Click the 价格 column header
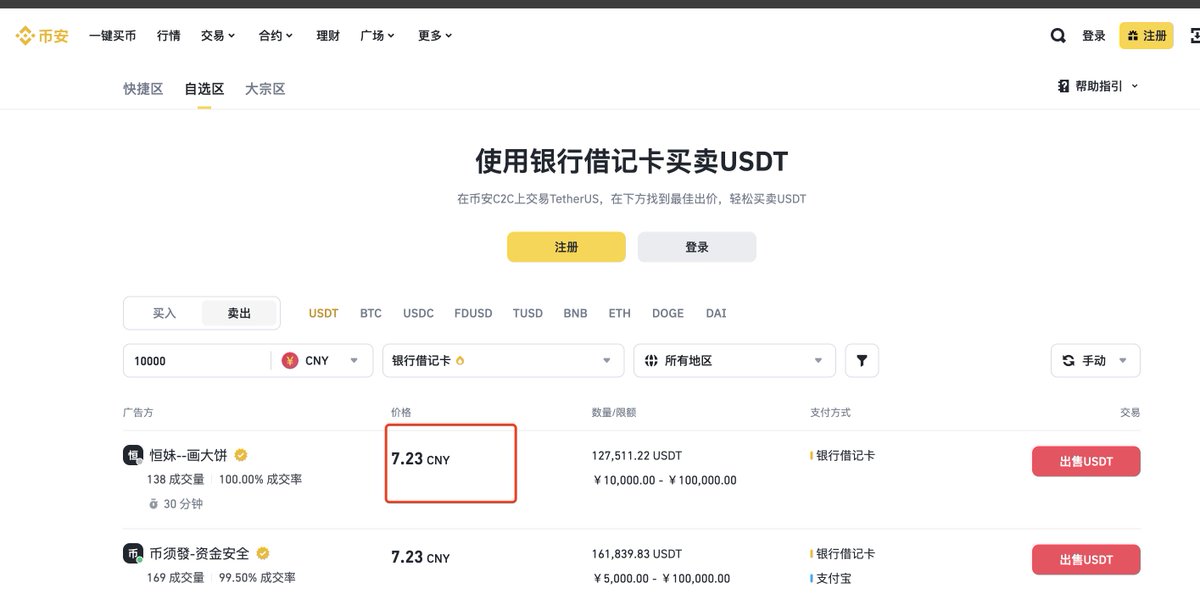The width and height of the screenshot is (1200, 594). (401, 412)
